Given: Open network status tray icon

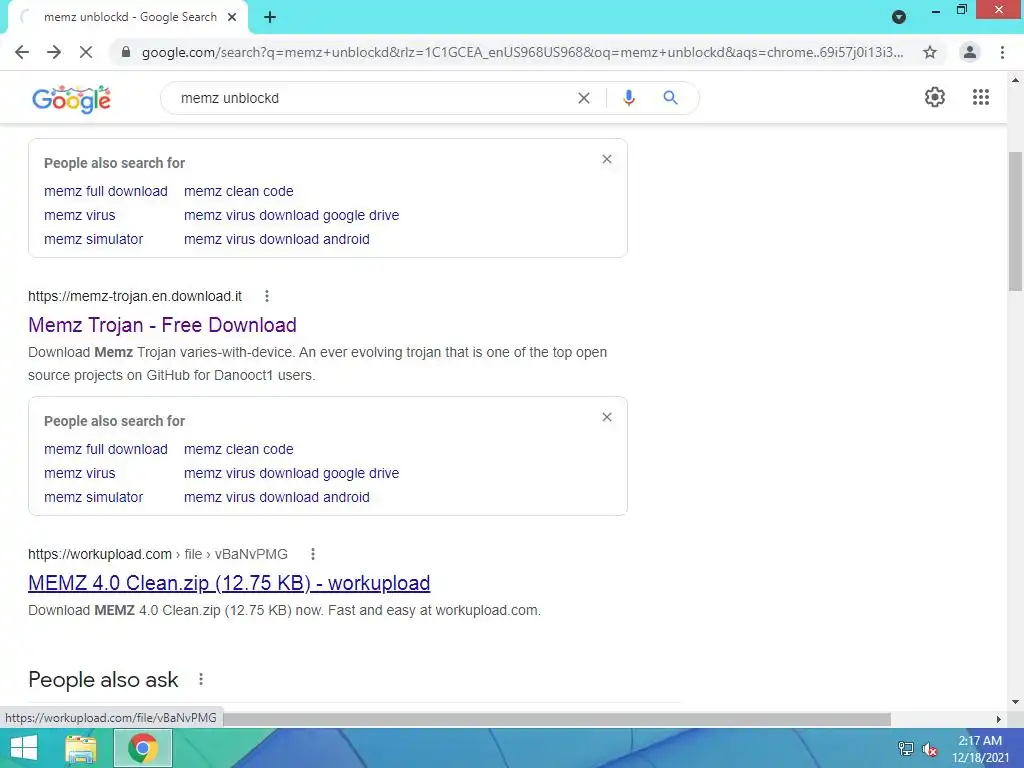Looking at the screenshot, I should click(x=906, y=749).
